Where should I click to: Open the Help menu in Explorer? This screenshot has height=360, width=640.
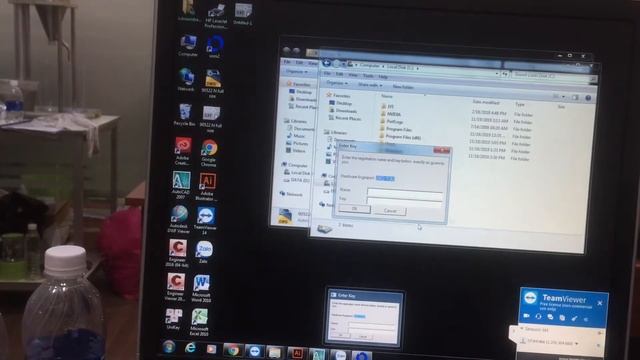[x=383, y=77]
